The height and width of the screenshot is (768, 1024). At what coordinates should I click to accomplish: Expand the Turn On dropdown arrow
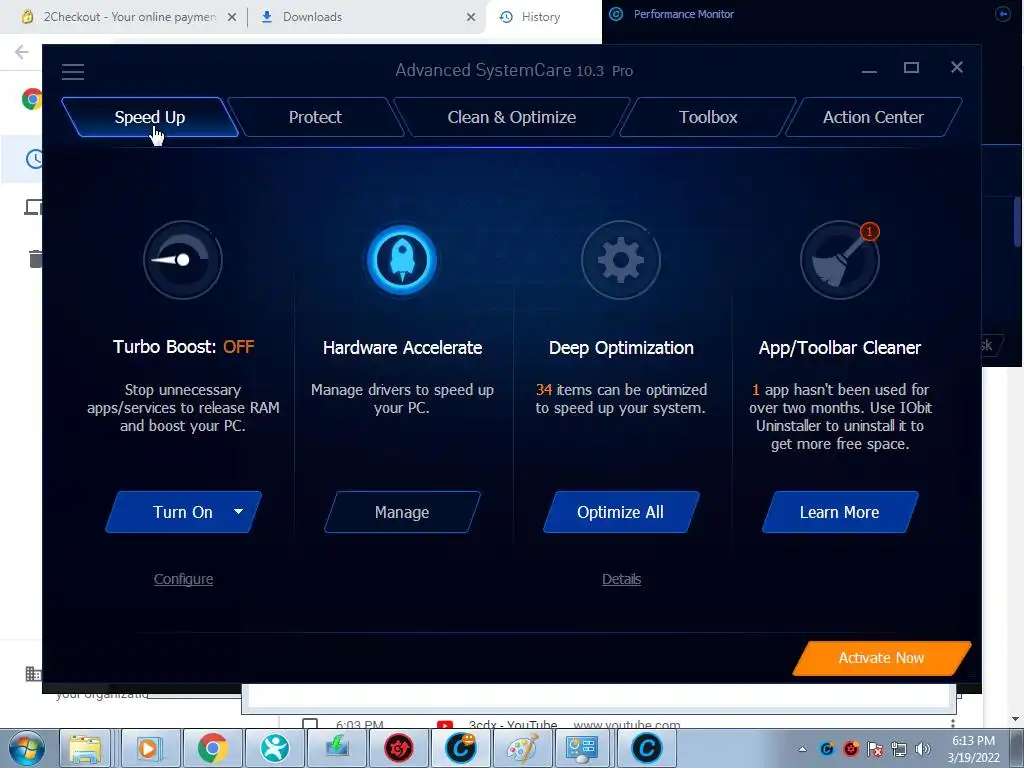(x=238, y=511)
